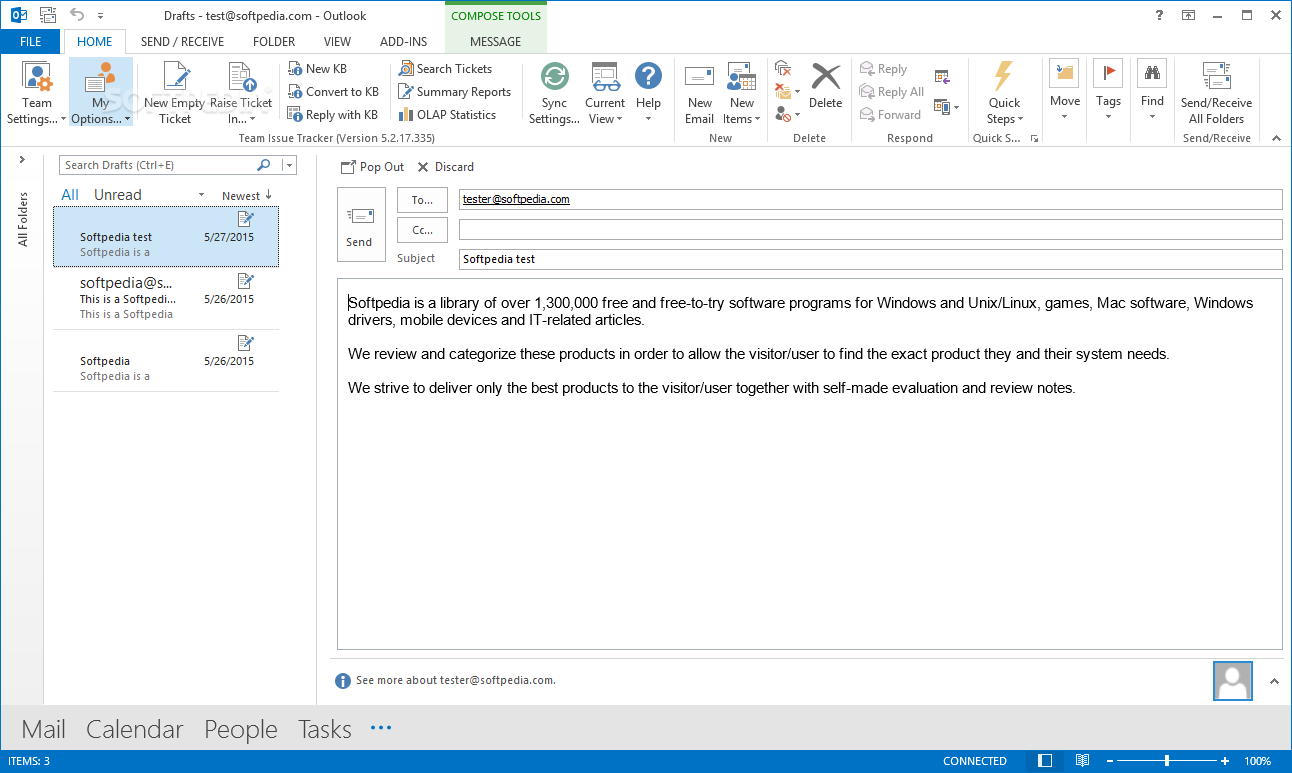The height and width of the screenshot is (773, 1292).
Task: Expand the All Folders pane
Action: click(x=21, y=160)
